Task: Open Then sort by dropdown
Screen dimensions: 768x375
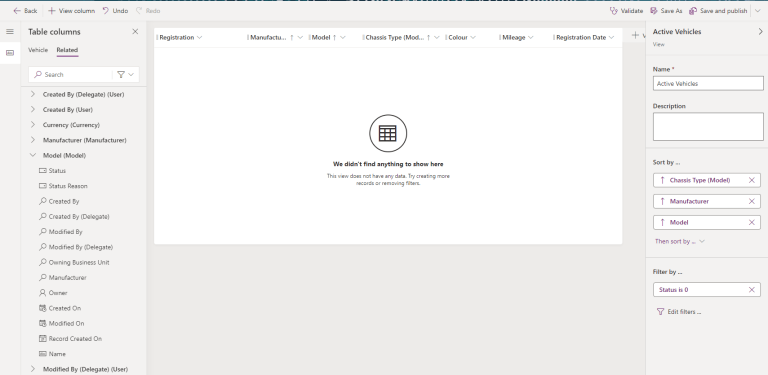Action: 680,241
